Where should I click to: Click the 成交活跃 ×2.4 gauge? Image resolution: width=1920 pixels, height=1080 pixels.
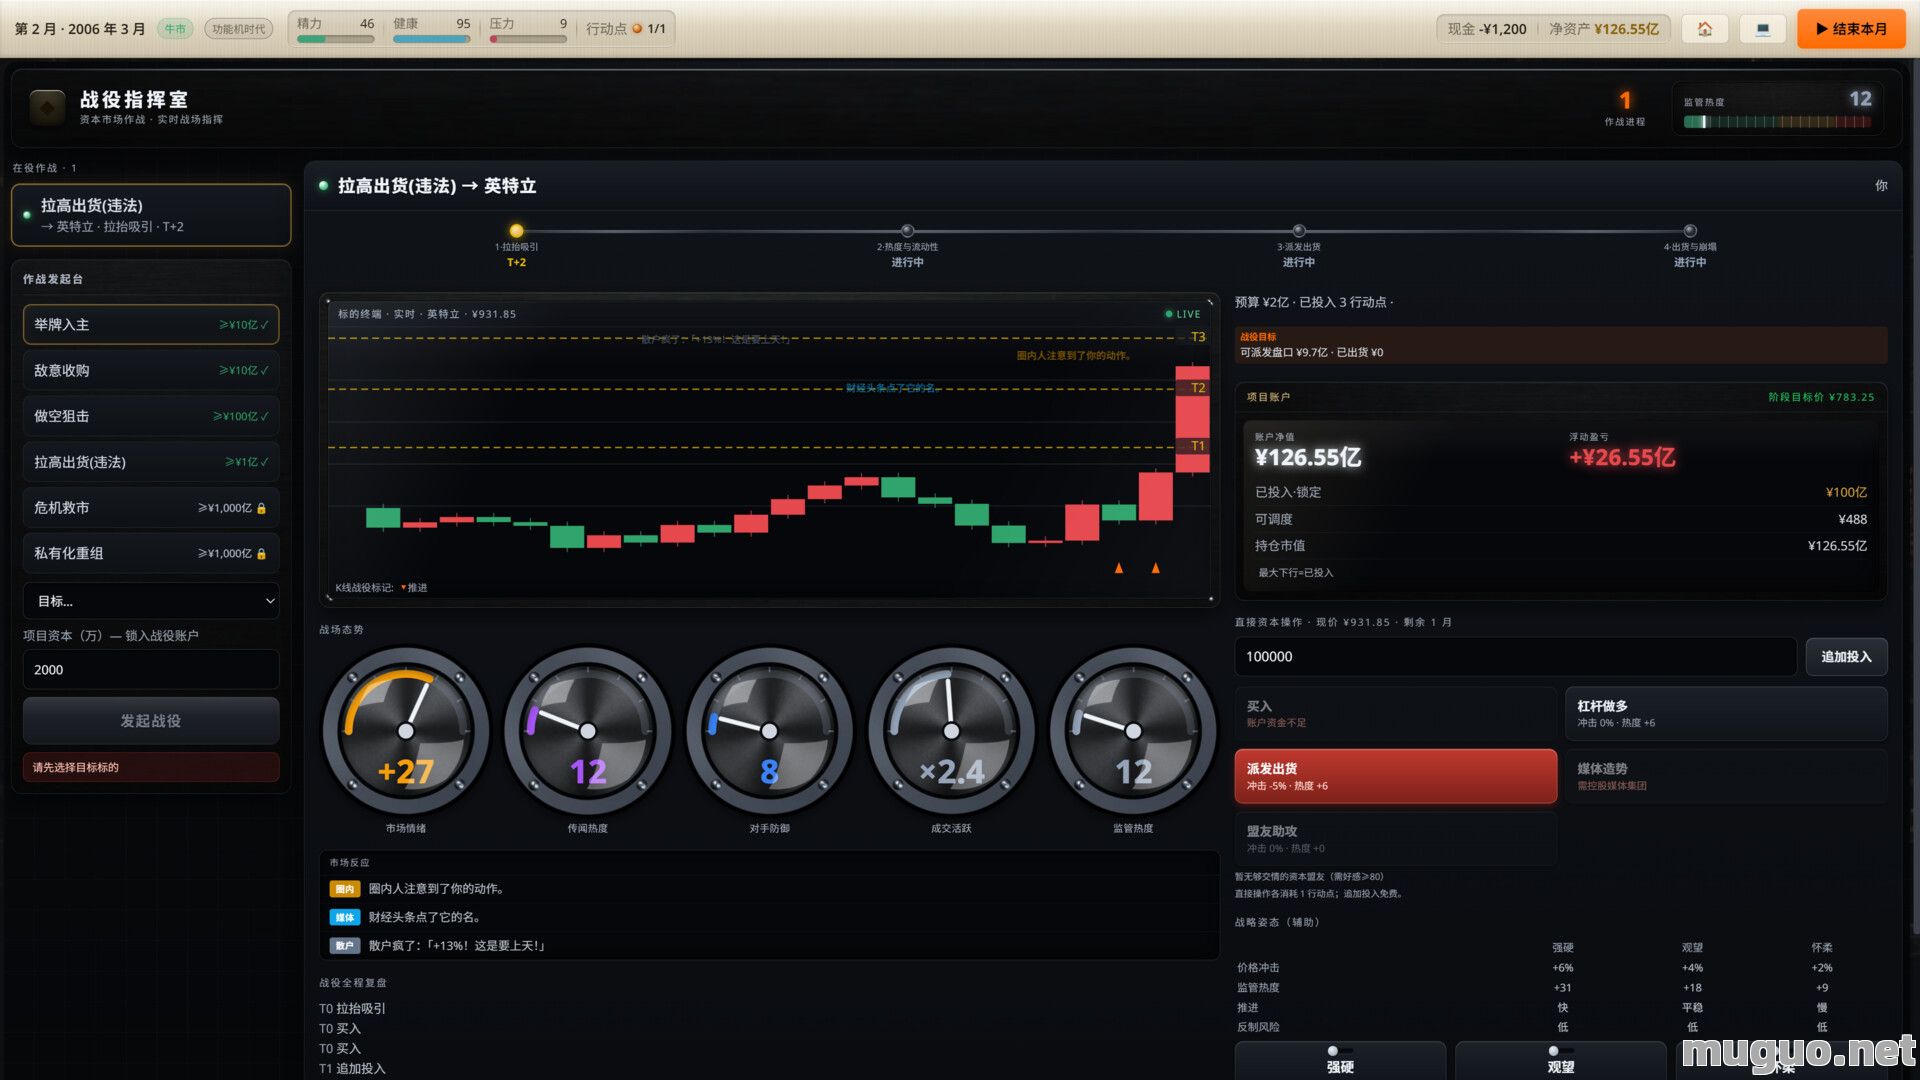(951, 731)
